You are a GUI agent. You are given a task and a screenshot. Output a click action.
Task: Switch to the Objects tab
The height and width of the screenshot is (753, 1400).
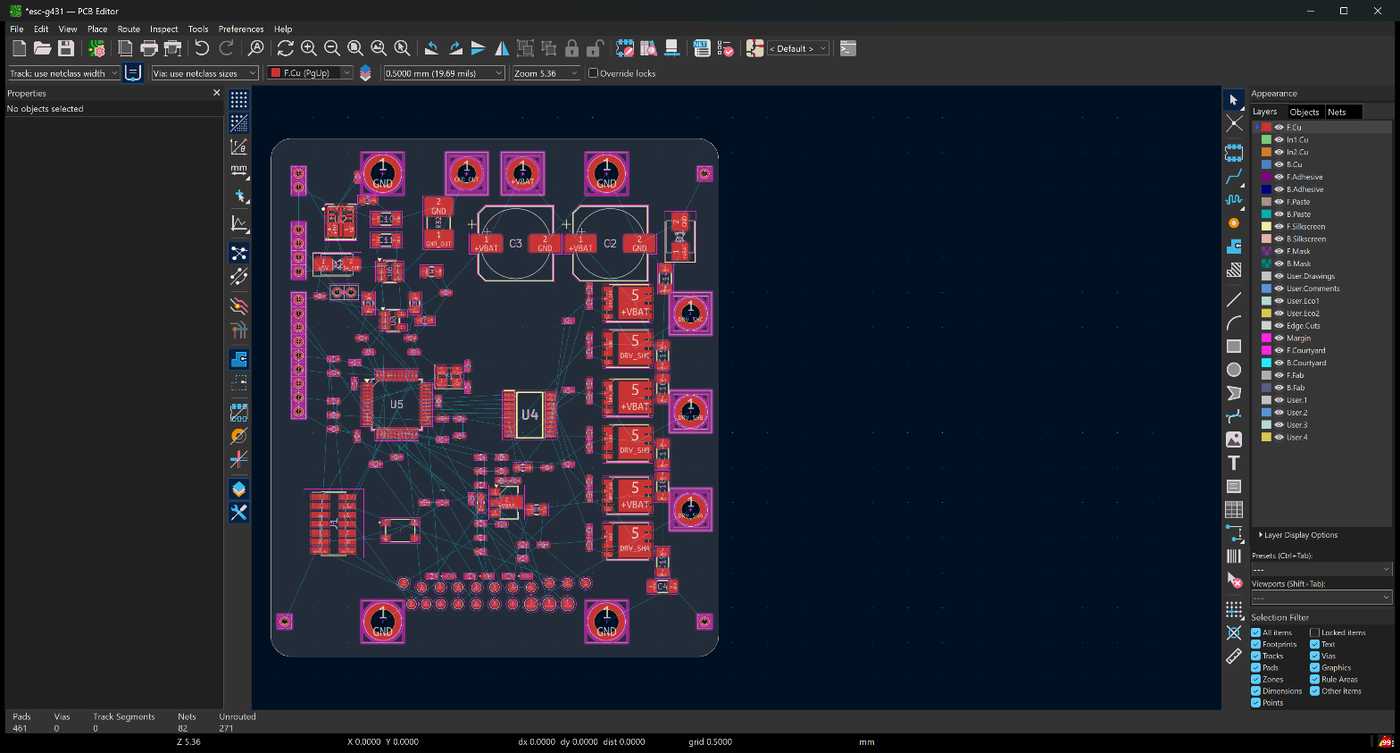pyautogui.click(x=1304, y=112)
